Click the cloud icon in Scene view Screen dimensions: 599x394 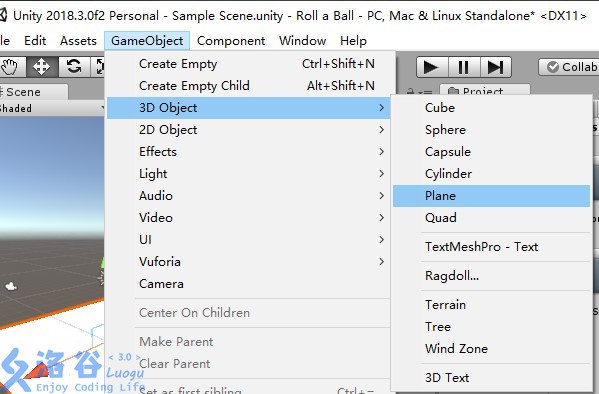pos(11,286)
